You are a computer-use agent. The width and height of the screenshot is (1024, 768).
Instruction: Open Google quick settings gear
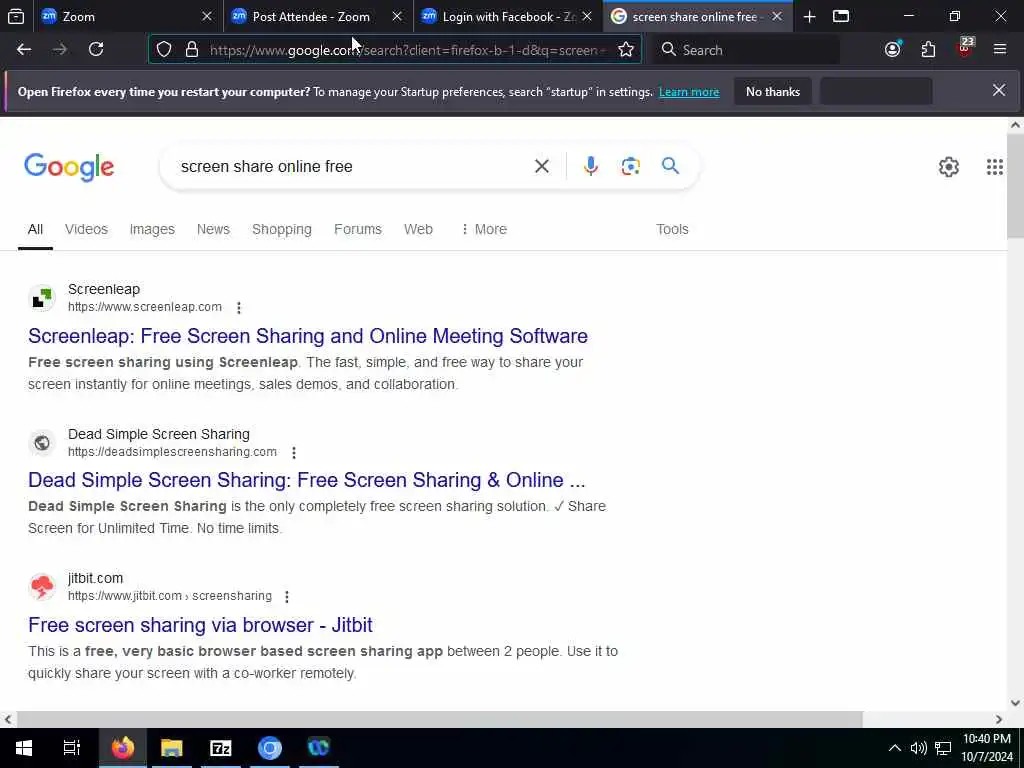coord(948,167)
